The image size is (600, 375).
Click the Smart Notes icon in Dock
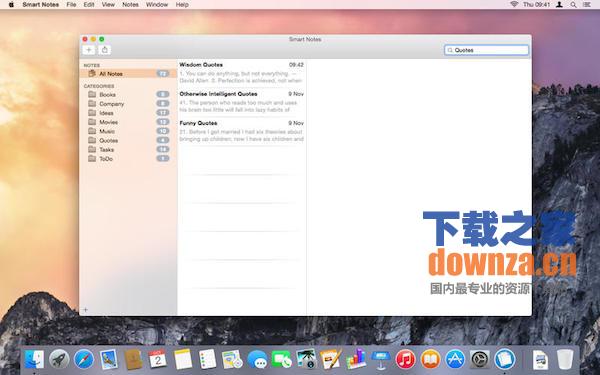pos(505,359)
